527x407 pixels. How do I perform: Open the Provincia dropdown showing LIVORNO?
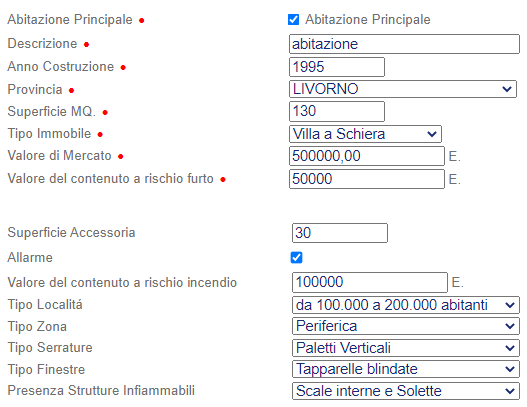click(x=403, y=89)
